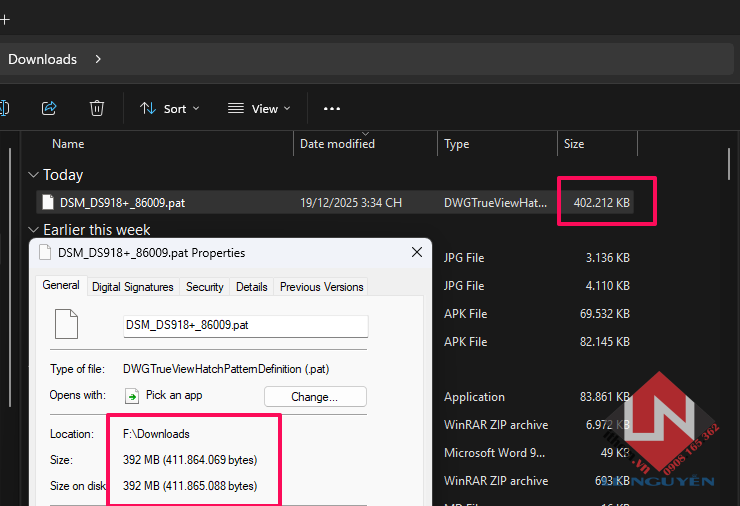Collapse the Earlier this week group
The height and width of the screenshot is (506, 740).
pyautogui.click(x=34, y=230)
